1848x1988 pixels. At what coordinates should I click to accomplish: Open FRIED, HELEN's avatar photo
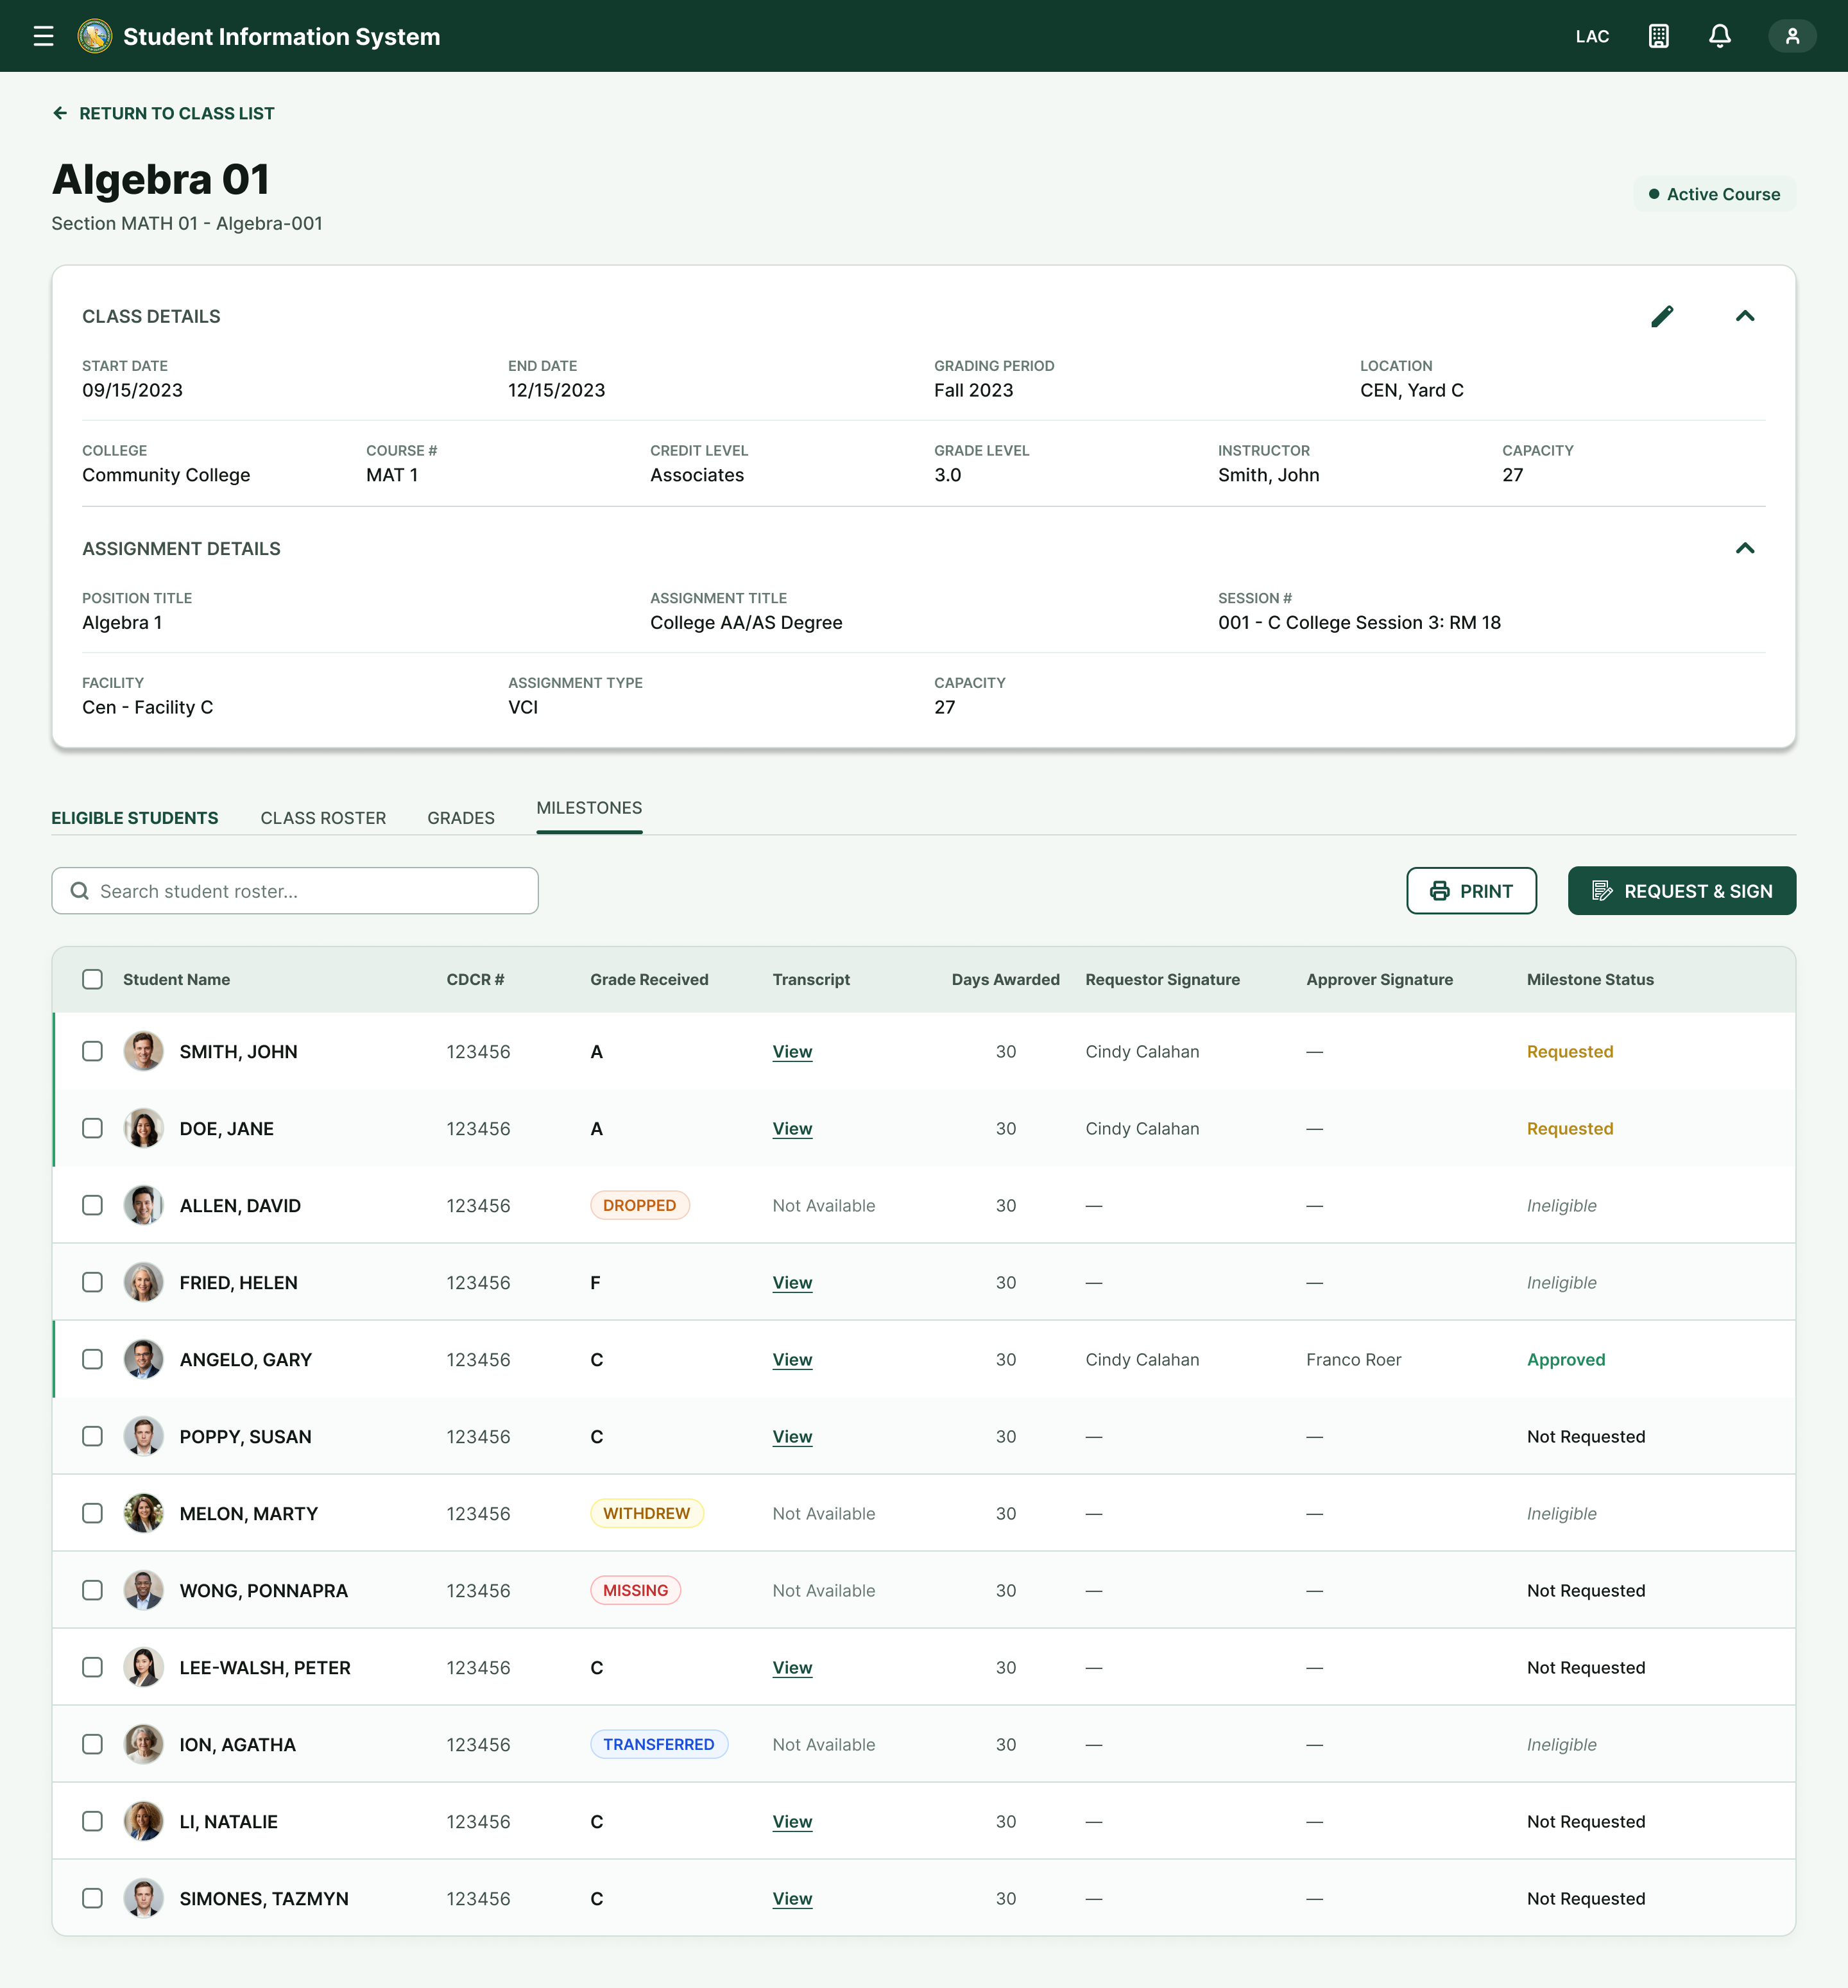coord(143,1282)
